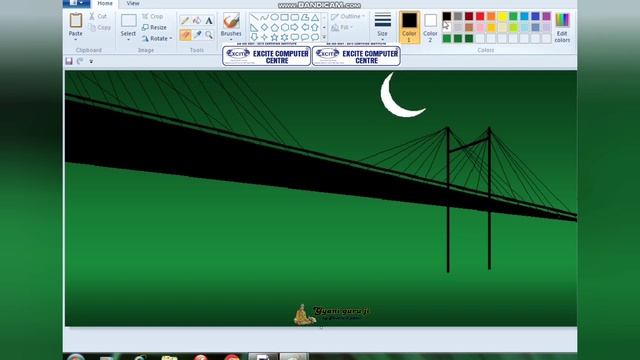640x360 pixels.
Task: Choose the Up arrow shape
Action: [315, 27]
